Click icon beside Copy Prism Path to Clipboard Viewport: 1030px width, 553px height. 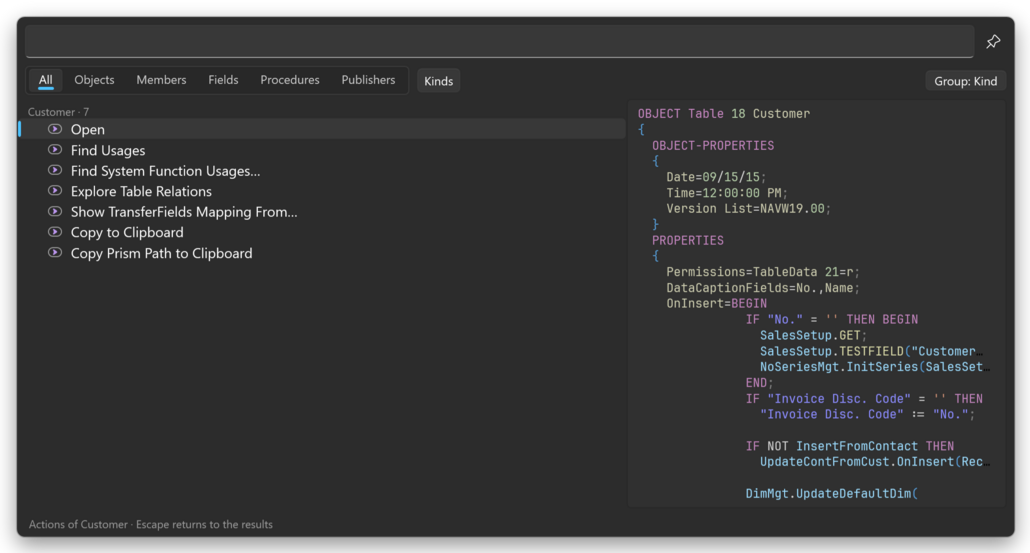55,252
